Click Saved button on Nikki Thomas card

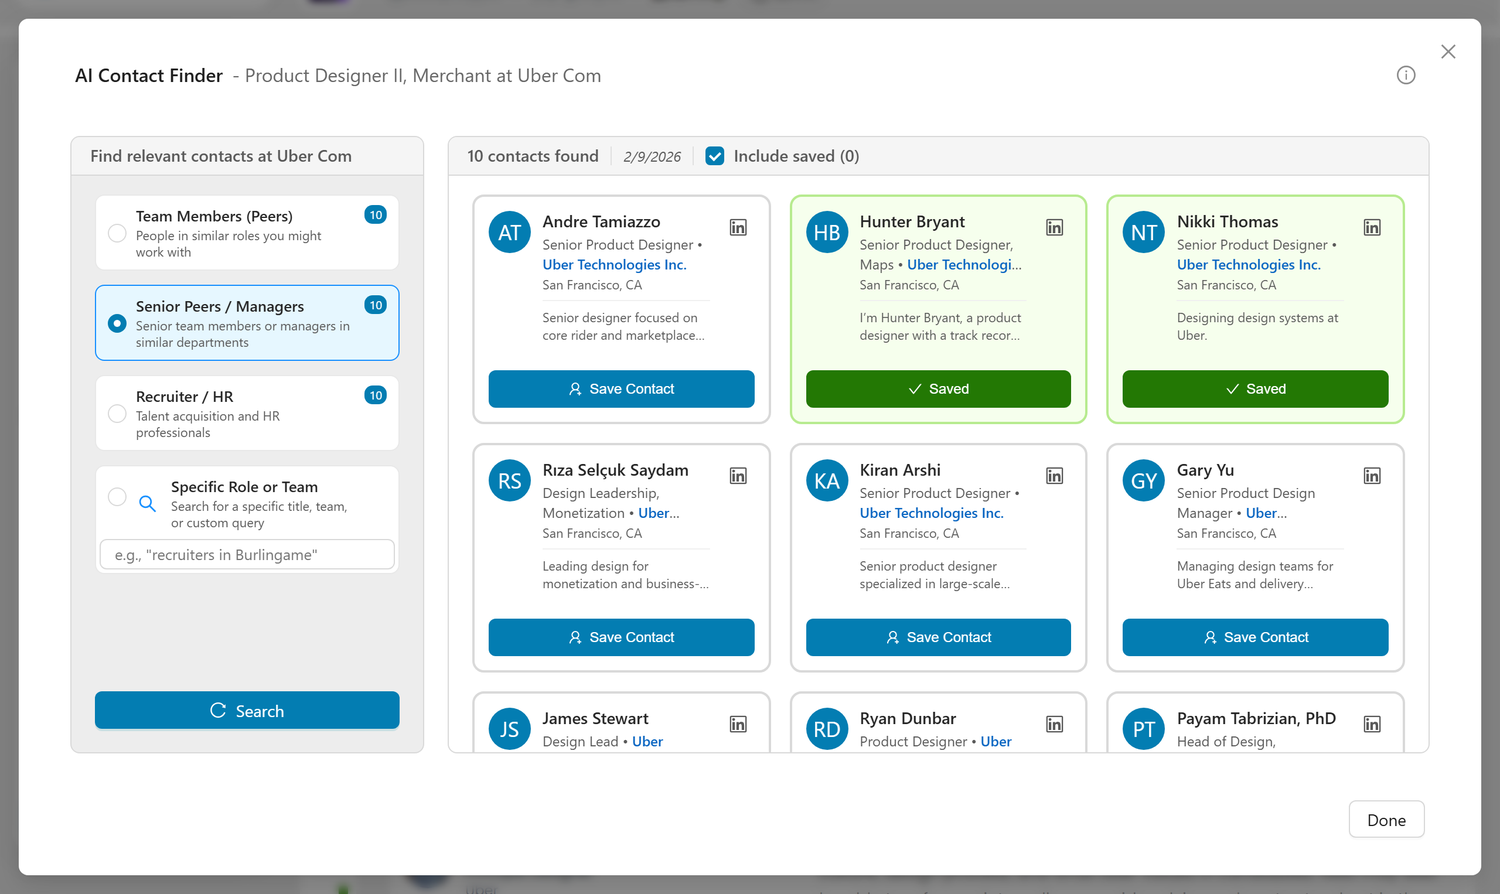point(1255,389)
